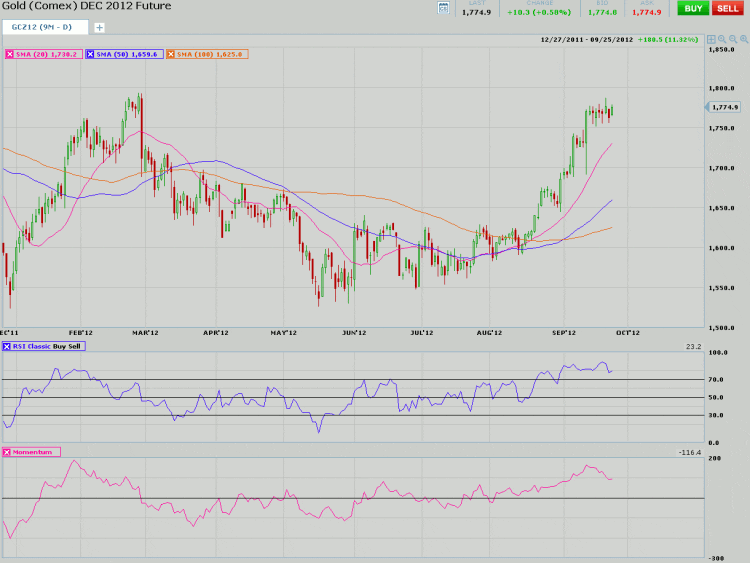Click the X on the SMA (100) label
Viewport: 750px width, 563px height.
(172, 53)
